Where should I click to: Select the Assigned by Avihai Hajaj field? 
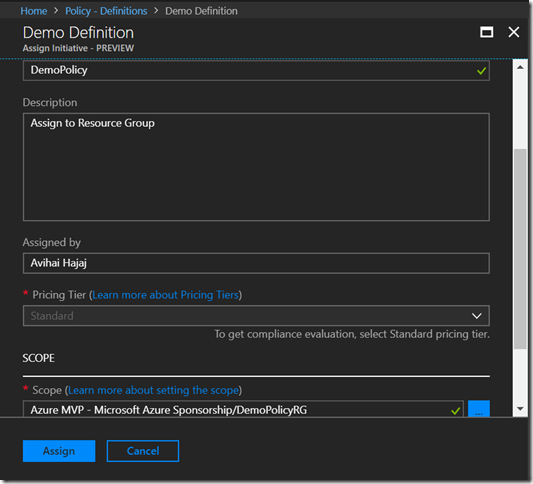pos(256,263)
